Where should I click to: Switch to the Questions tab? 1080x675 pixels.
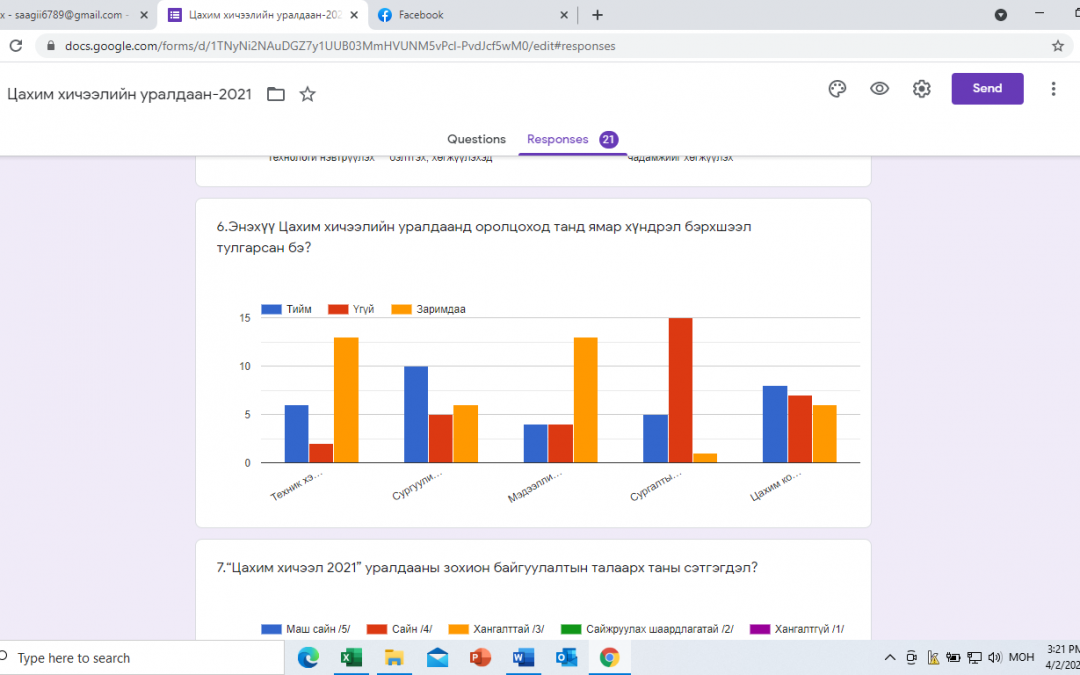point(476,139)
